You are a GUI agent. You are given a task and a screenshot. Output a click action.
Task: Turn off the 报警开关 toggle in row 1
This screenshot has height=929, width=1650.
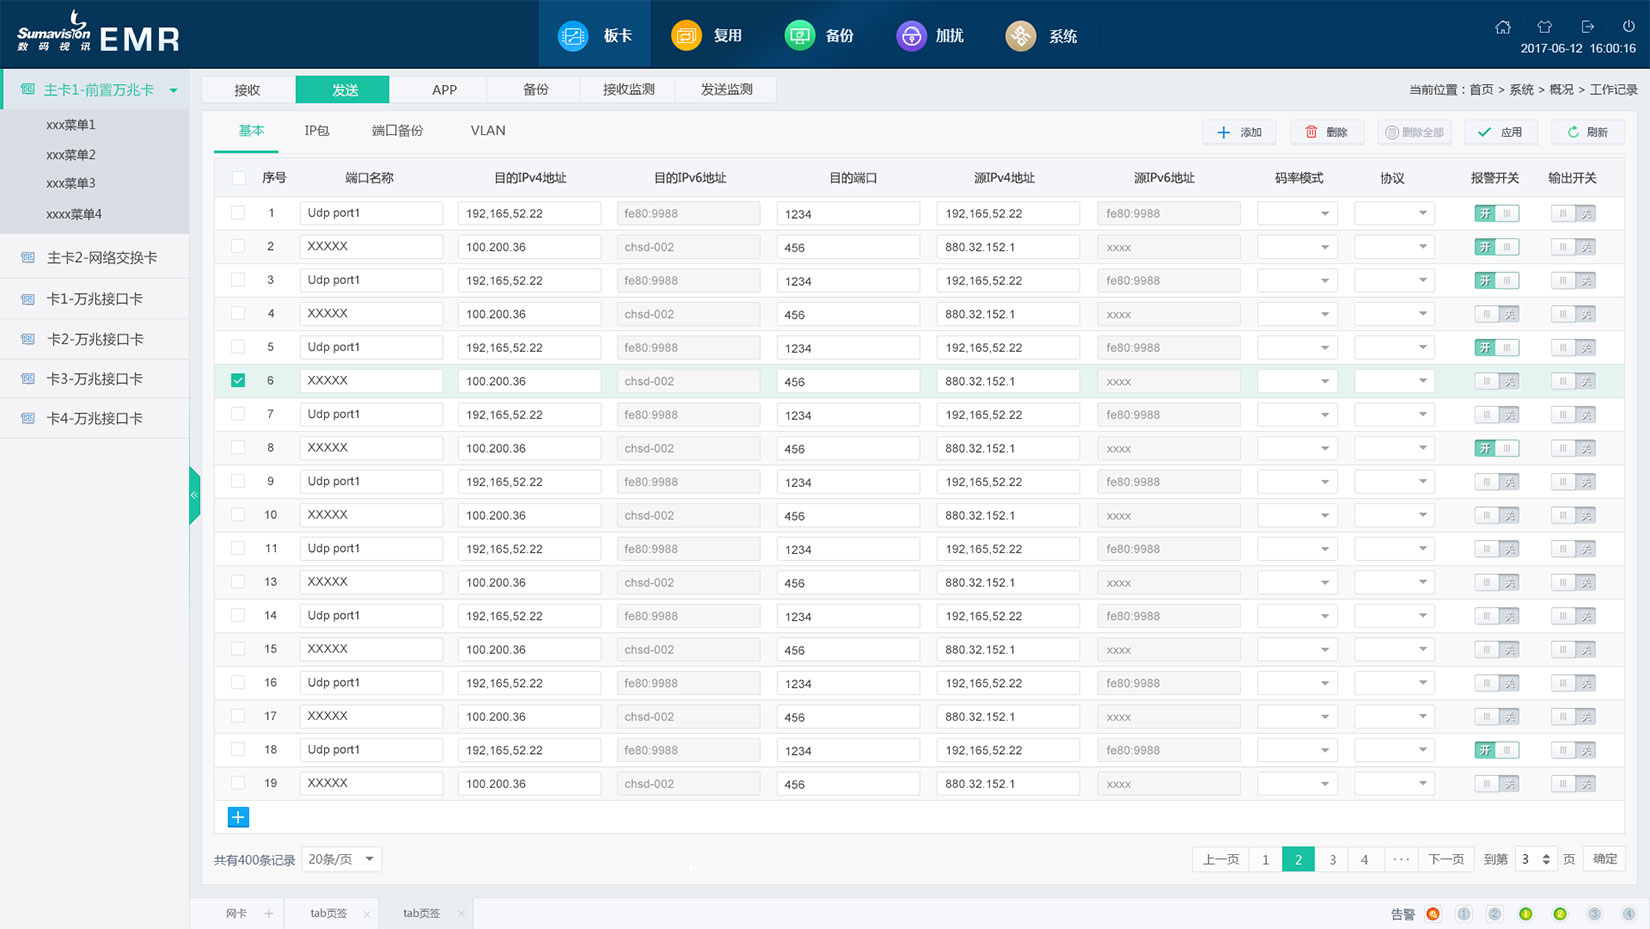tap(1497, 213)
